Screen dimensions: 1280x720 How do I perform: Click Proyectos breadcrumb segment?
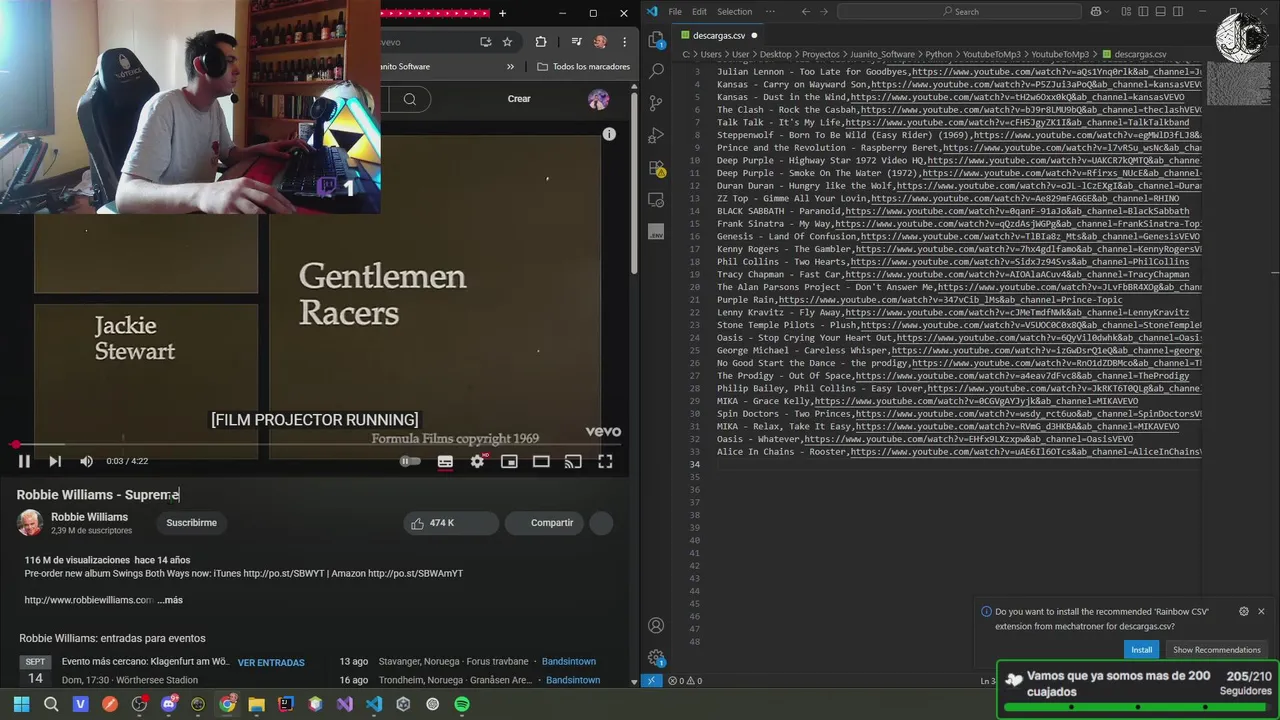point(820,54)
